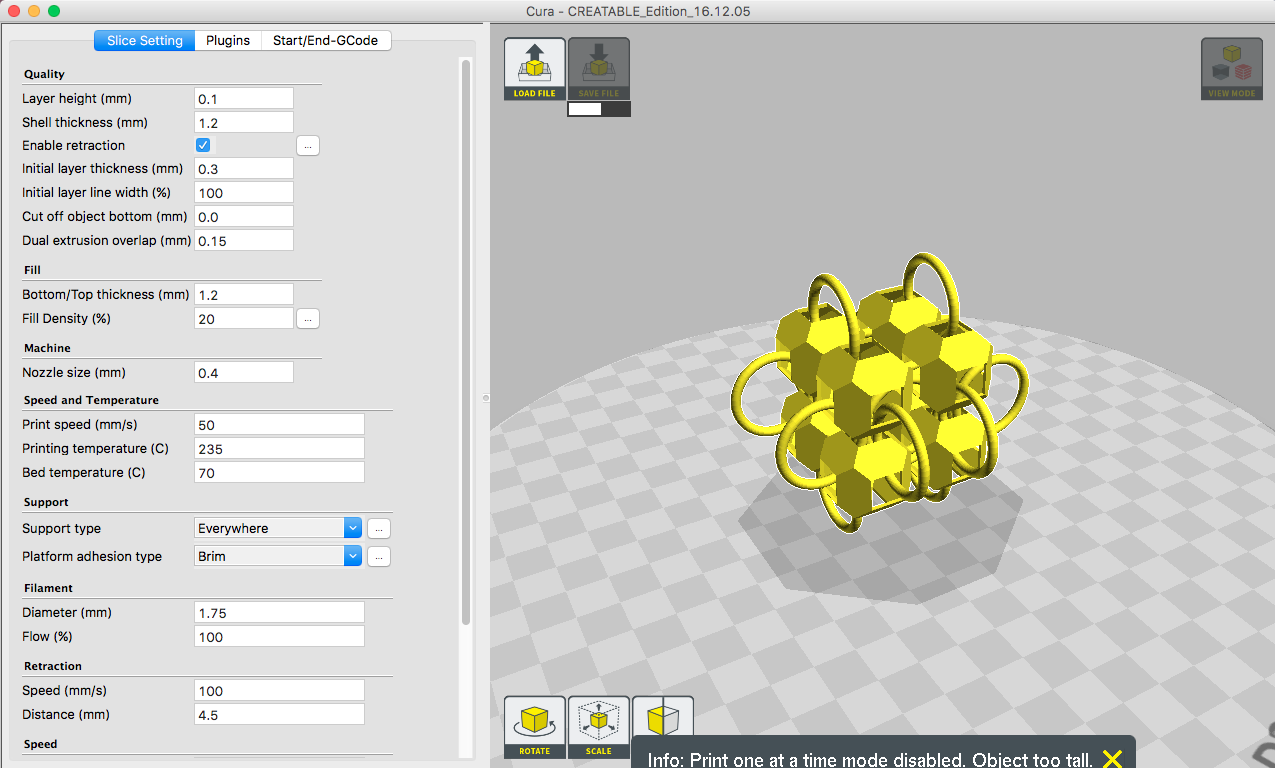Open retraction settings ellipsis button
1275x768 pixels.
[308, 146]
